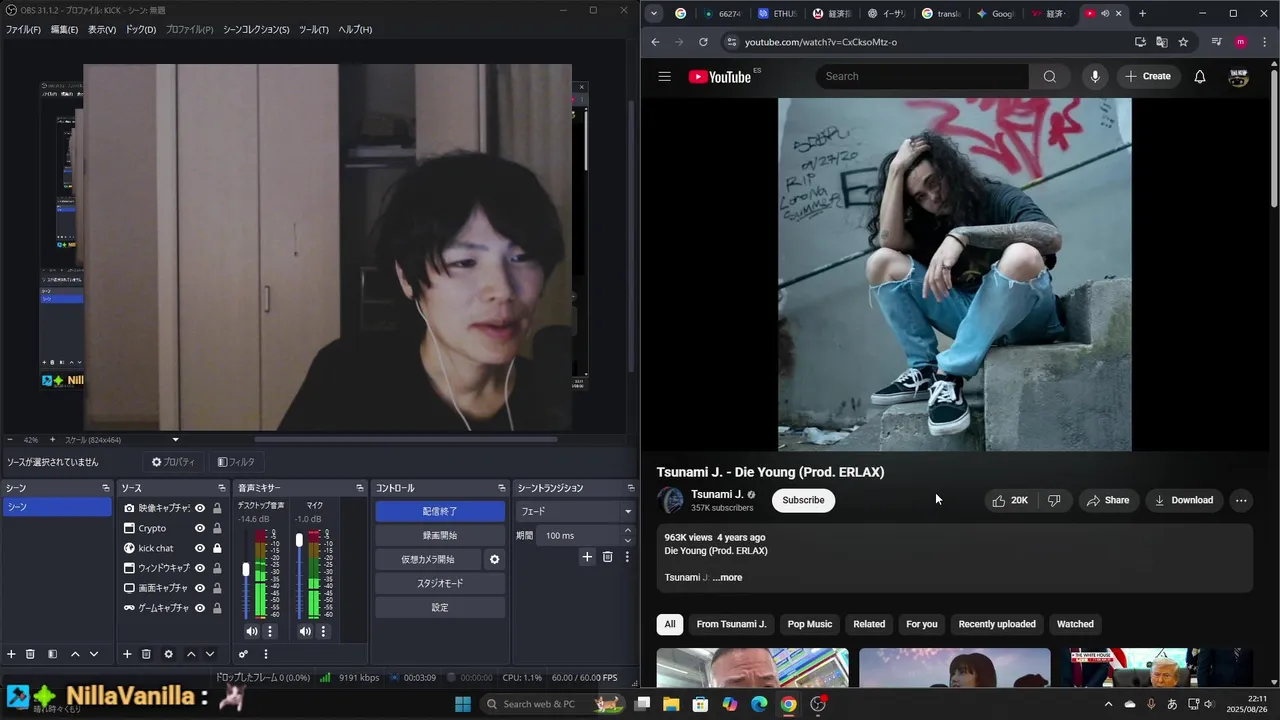The image size is (1280, 720).
Task: Toggle visibility of ゲームキャプチャ source
Action: click(200, 608)
